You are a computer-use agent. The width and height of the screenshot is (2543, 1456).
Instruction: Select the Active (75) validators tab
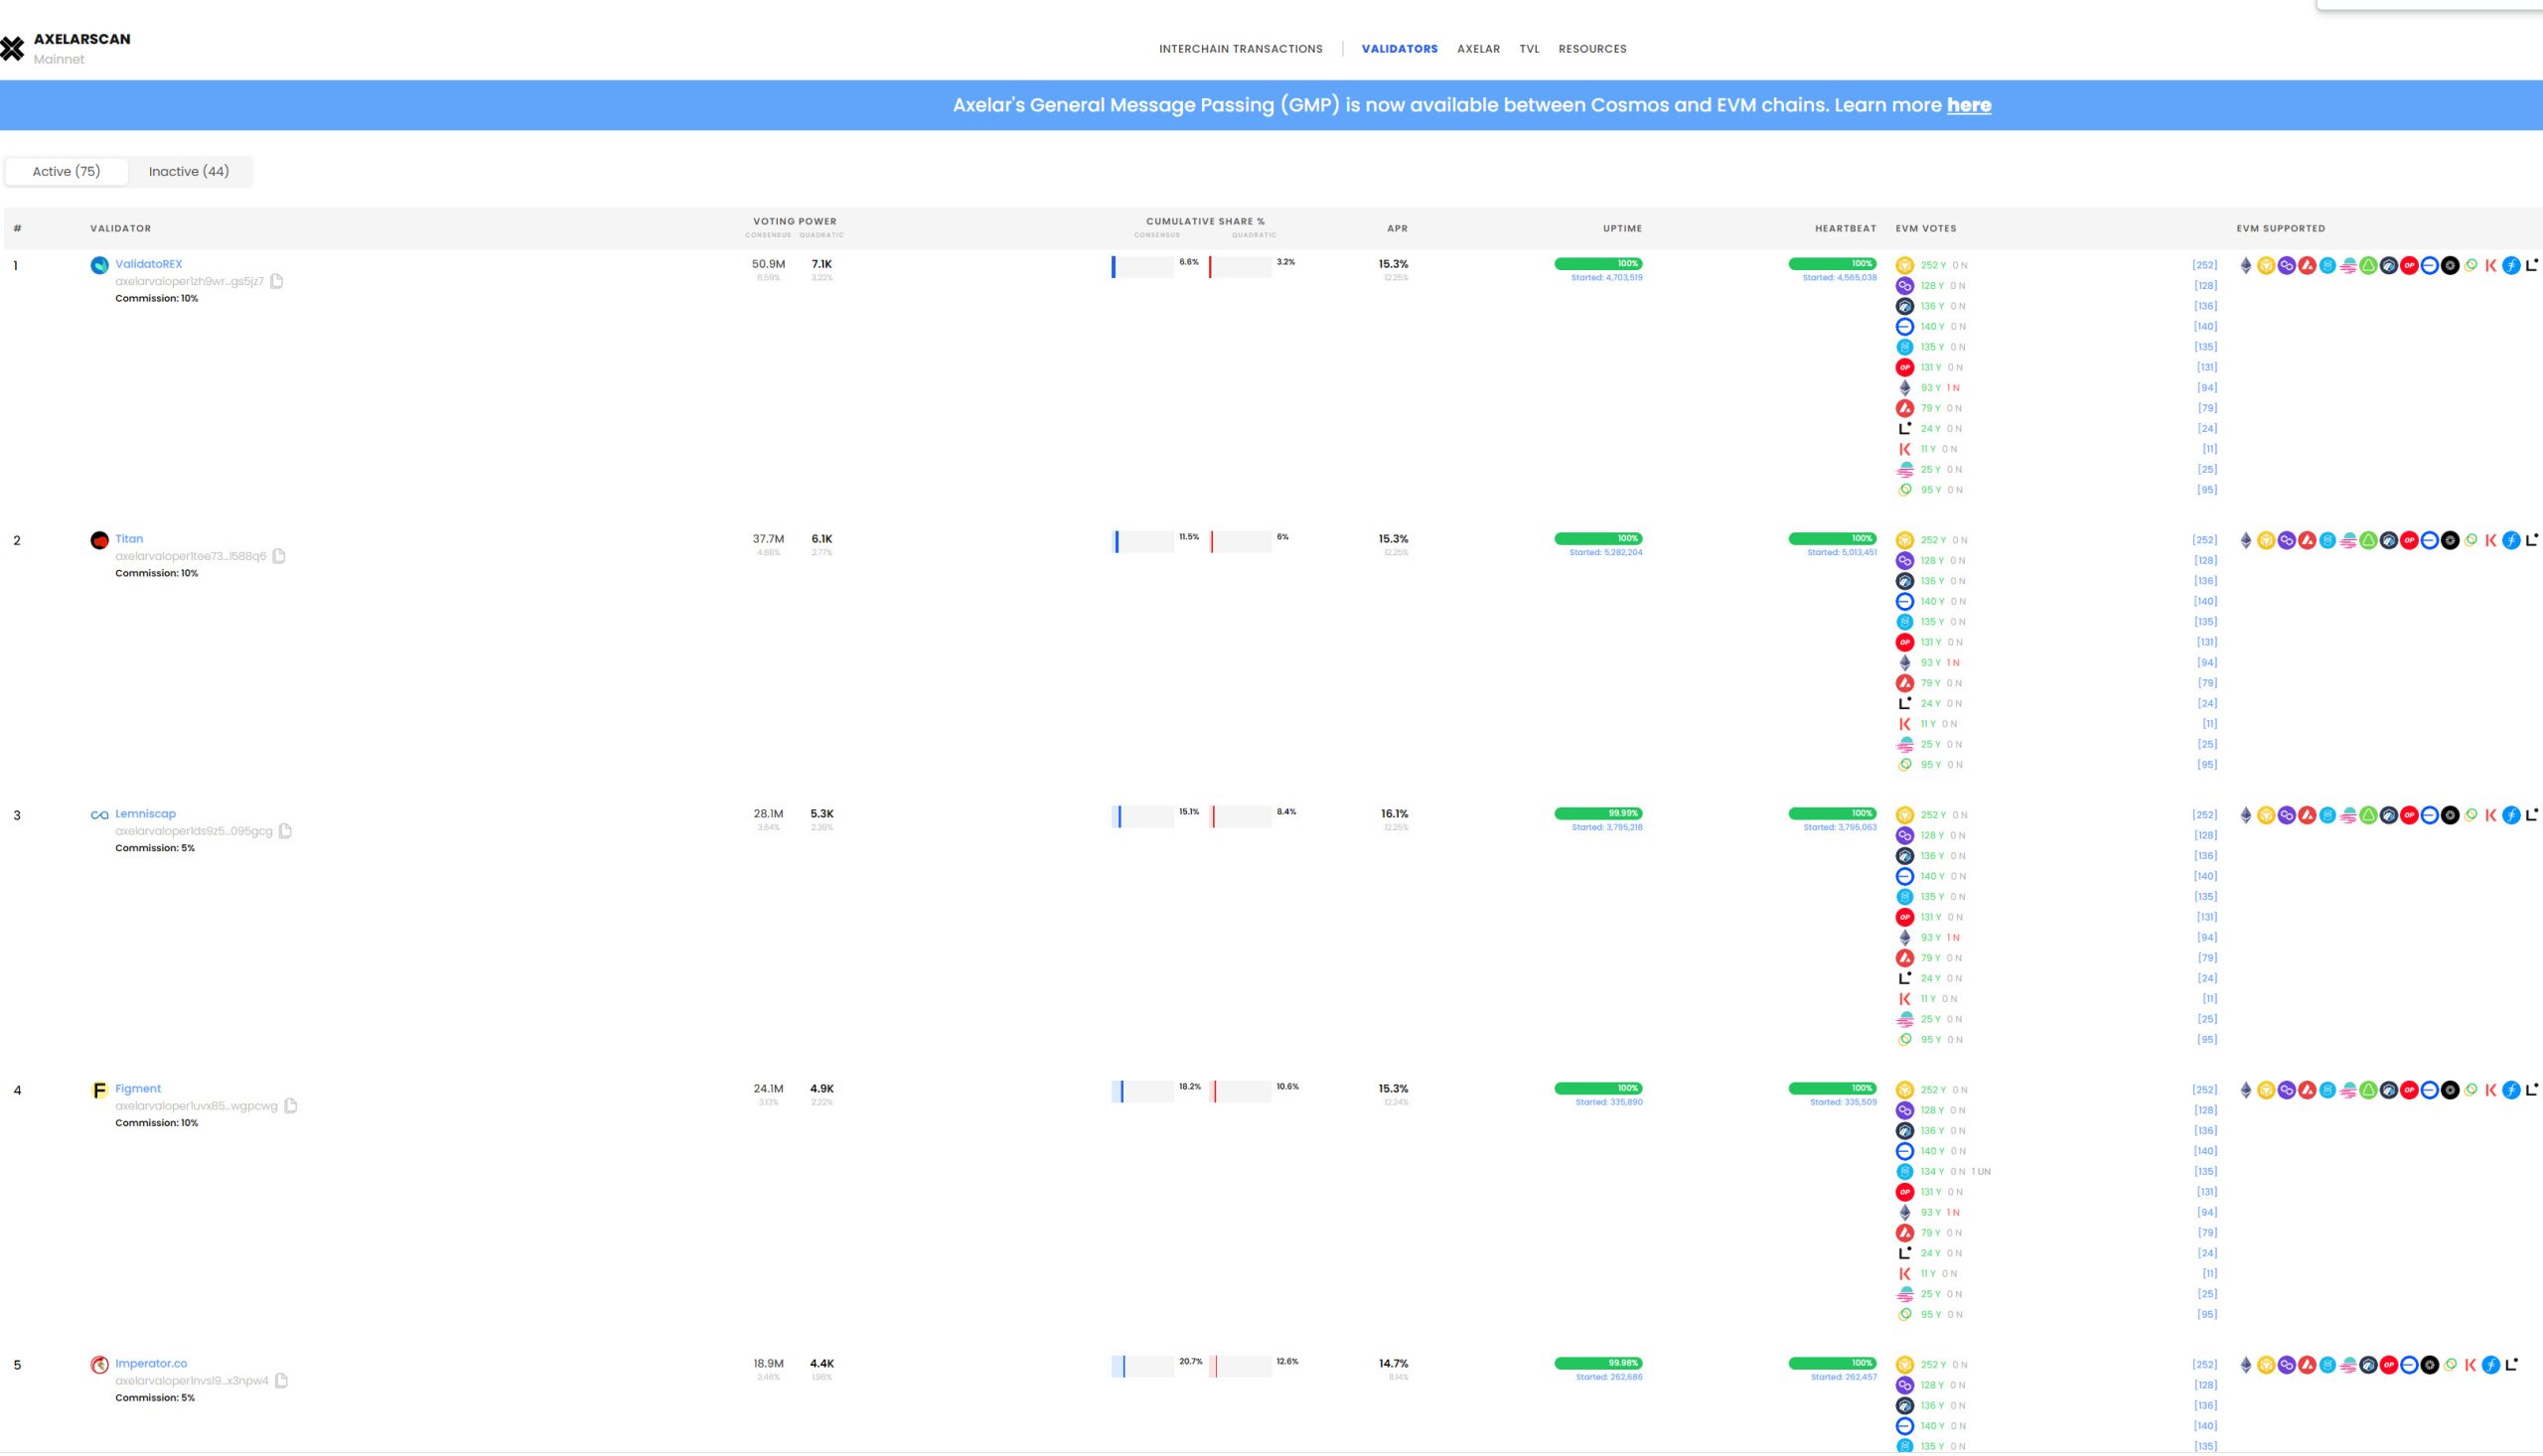coord(66,171)
